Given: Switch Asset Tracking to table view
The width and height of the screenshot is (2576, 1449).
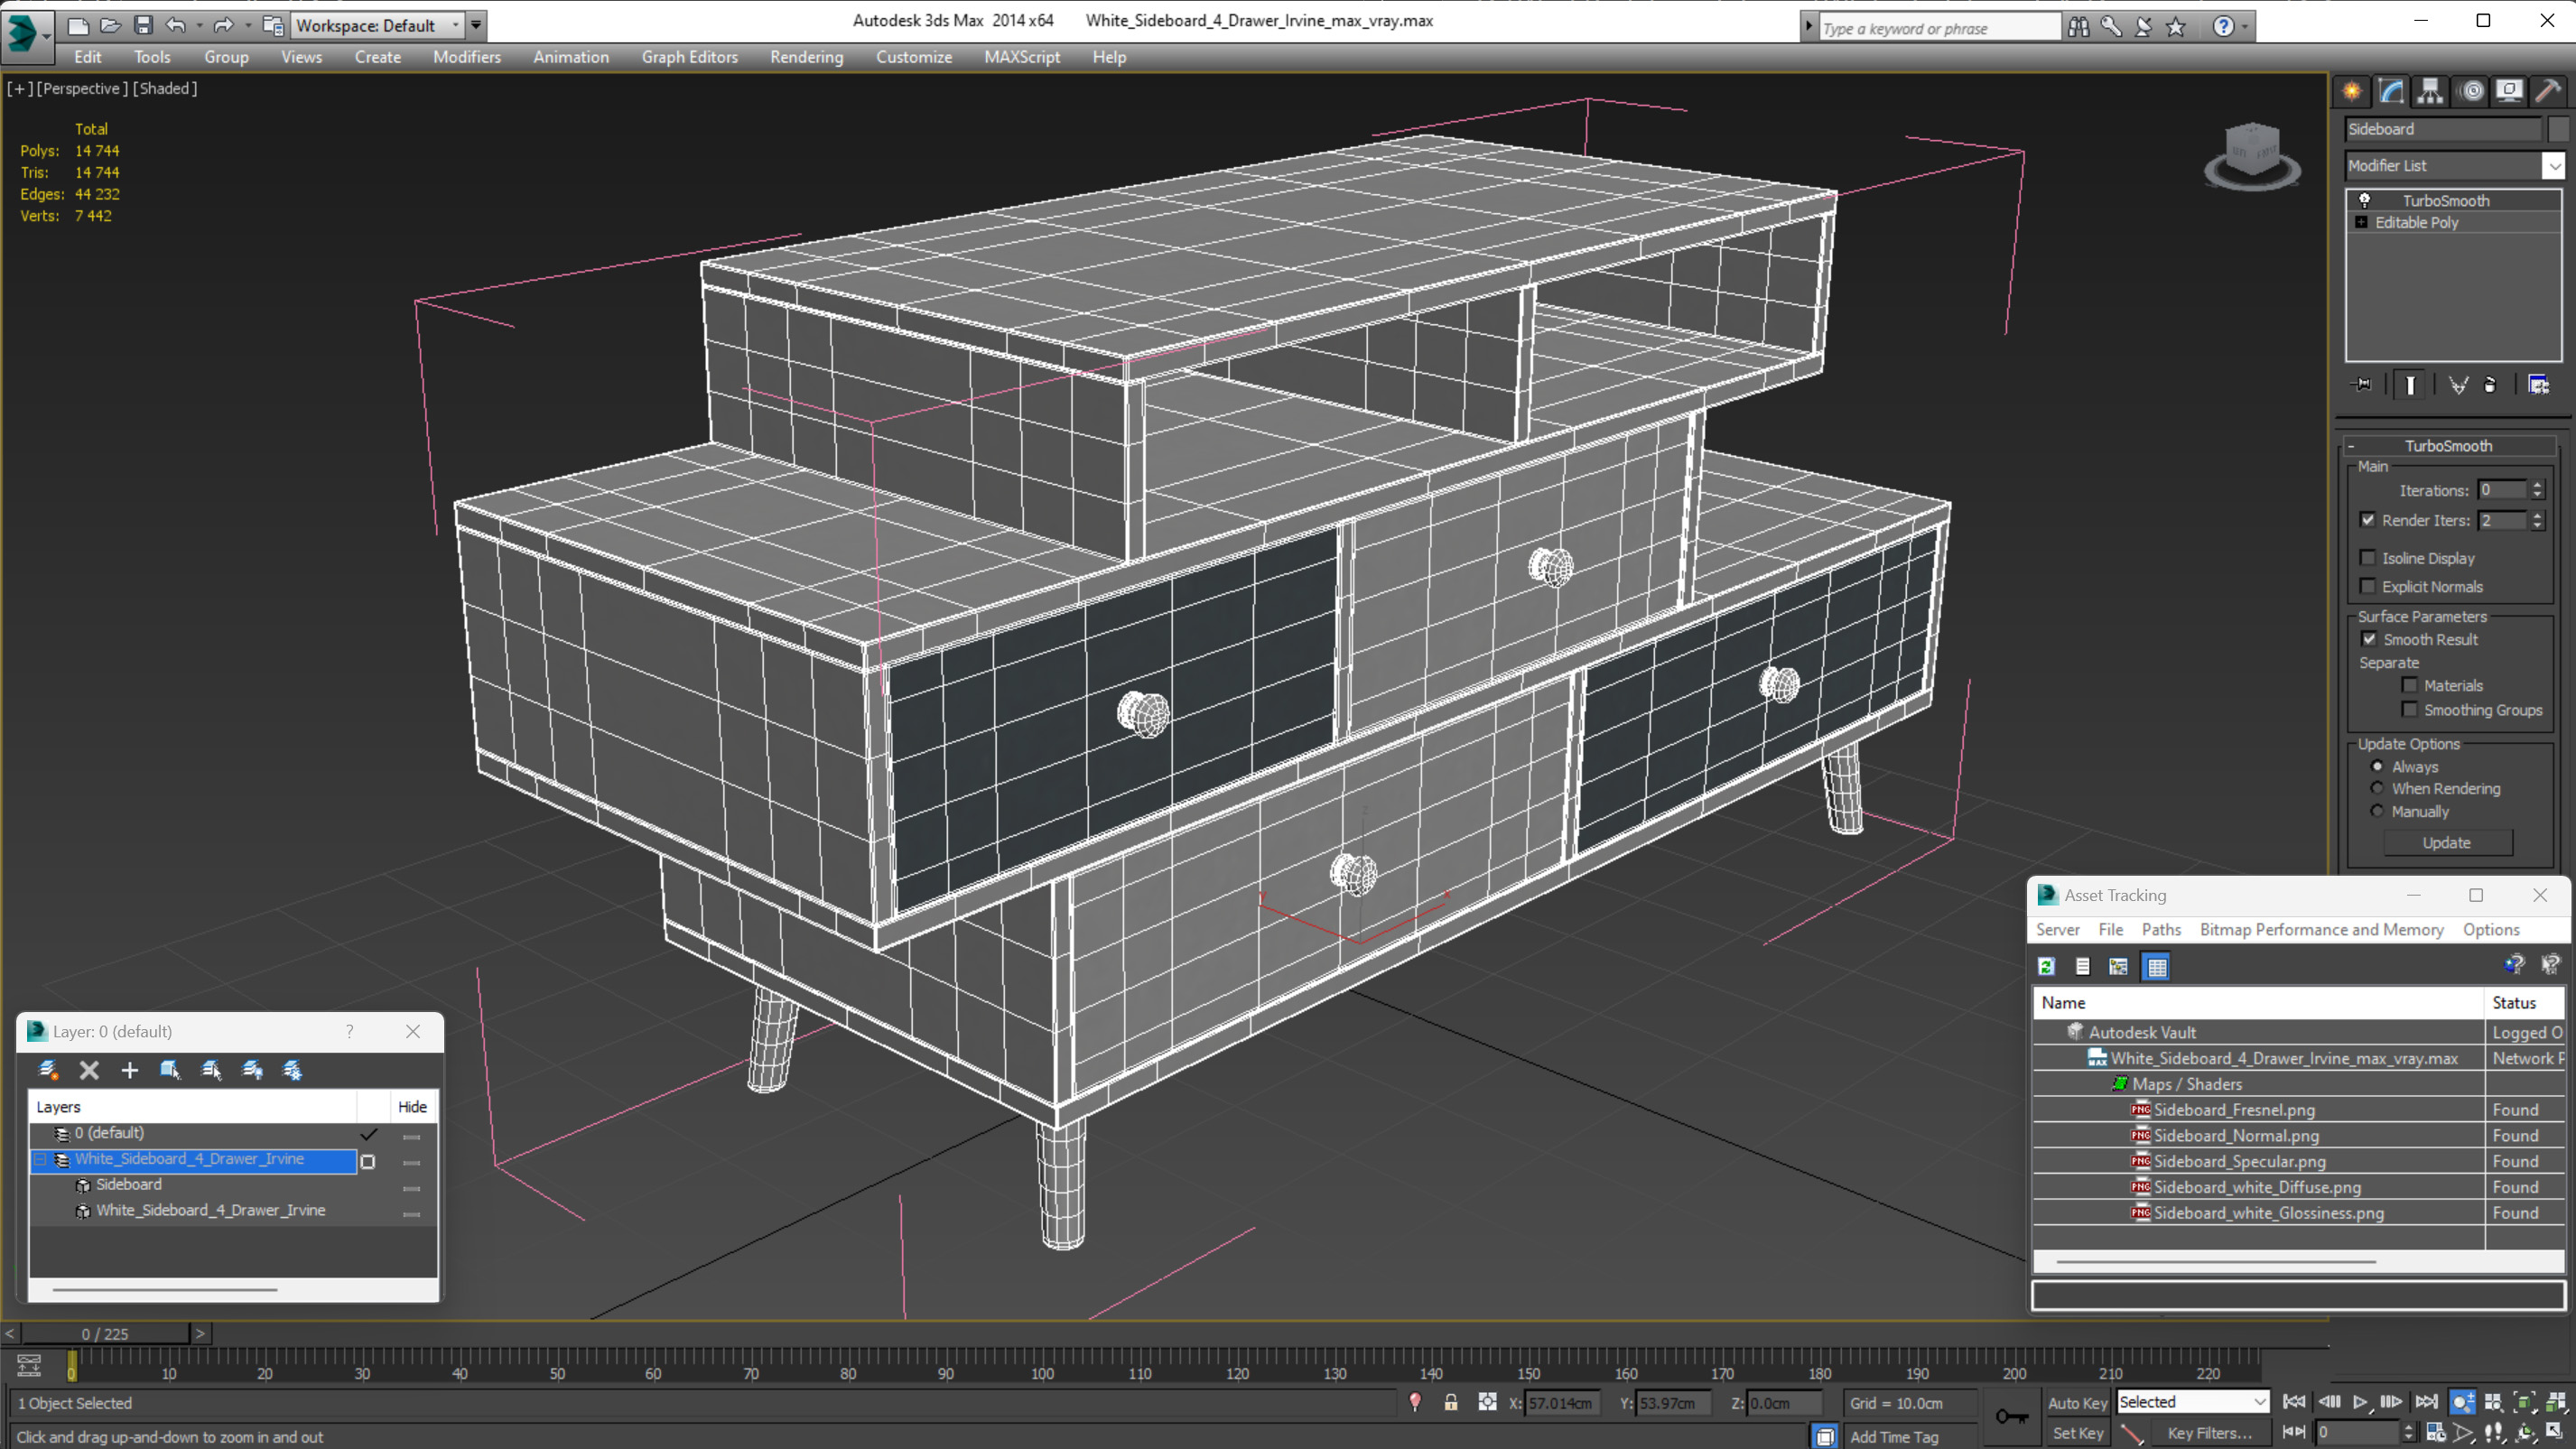Looking at the screenshot, I should tap(2156, 966).
